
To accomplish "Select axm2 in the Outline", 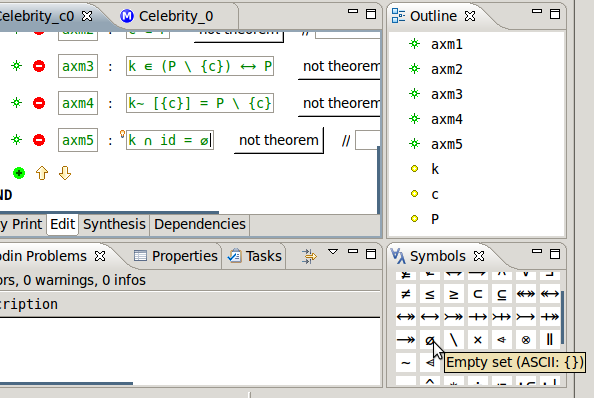I will click(x=446, y=69).
